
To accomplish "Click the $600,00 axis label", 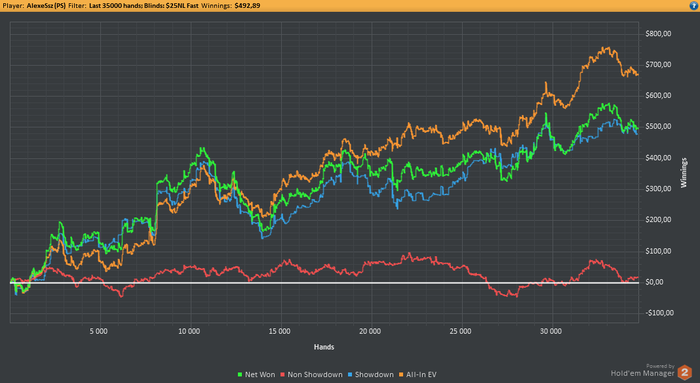I will 658,96.
